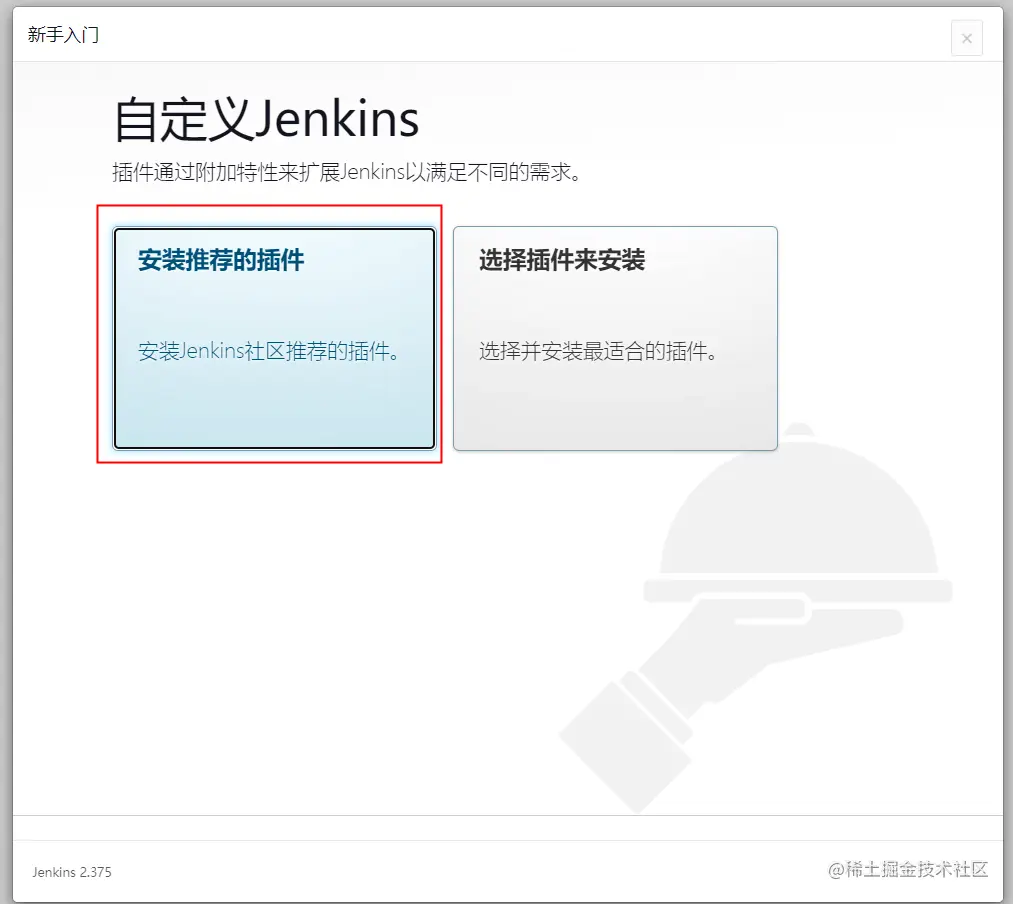Close the 新手入门 setup dialog
This screenshot has width=1013, height=904.
point(966,38)
